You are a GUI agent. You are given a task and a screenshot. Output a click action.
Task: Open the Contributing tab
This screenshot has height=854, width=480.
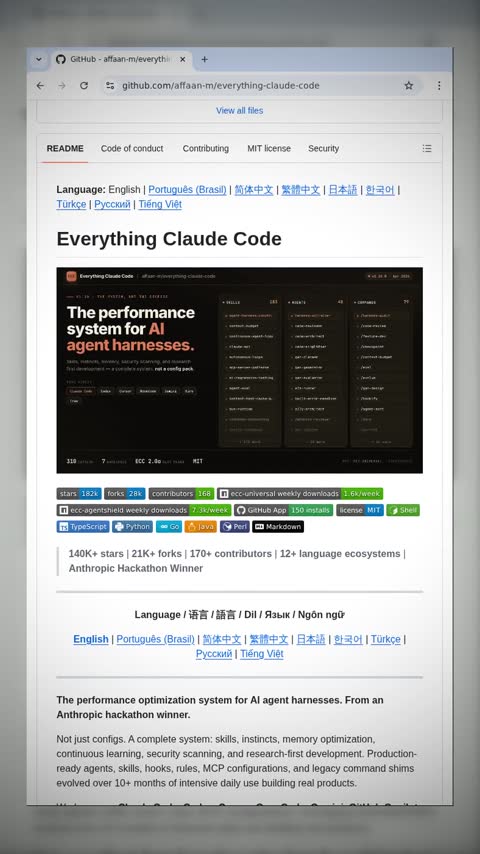(x=205, y=148)
